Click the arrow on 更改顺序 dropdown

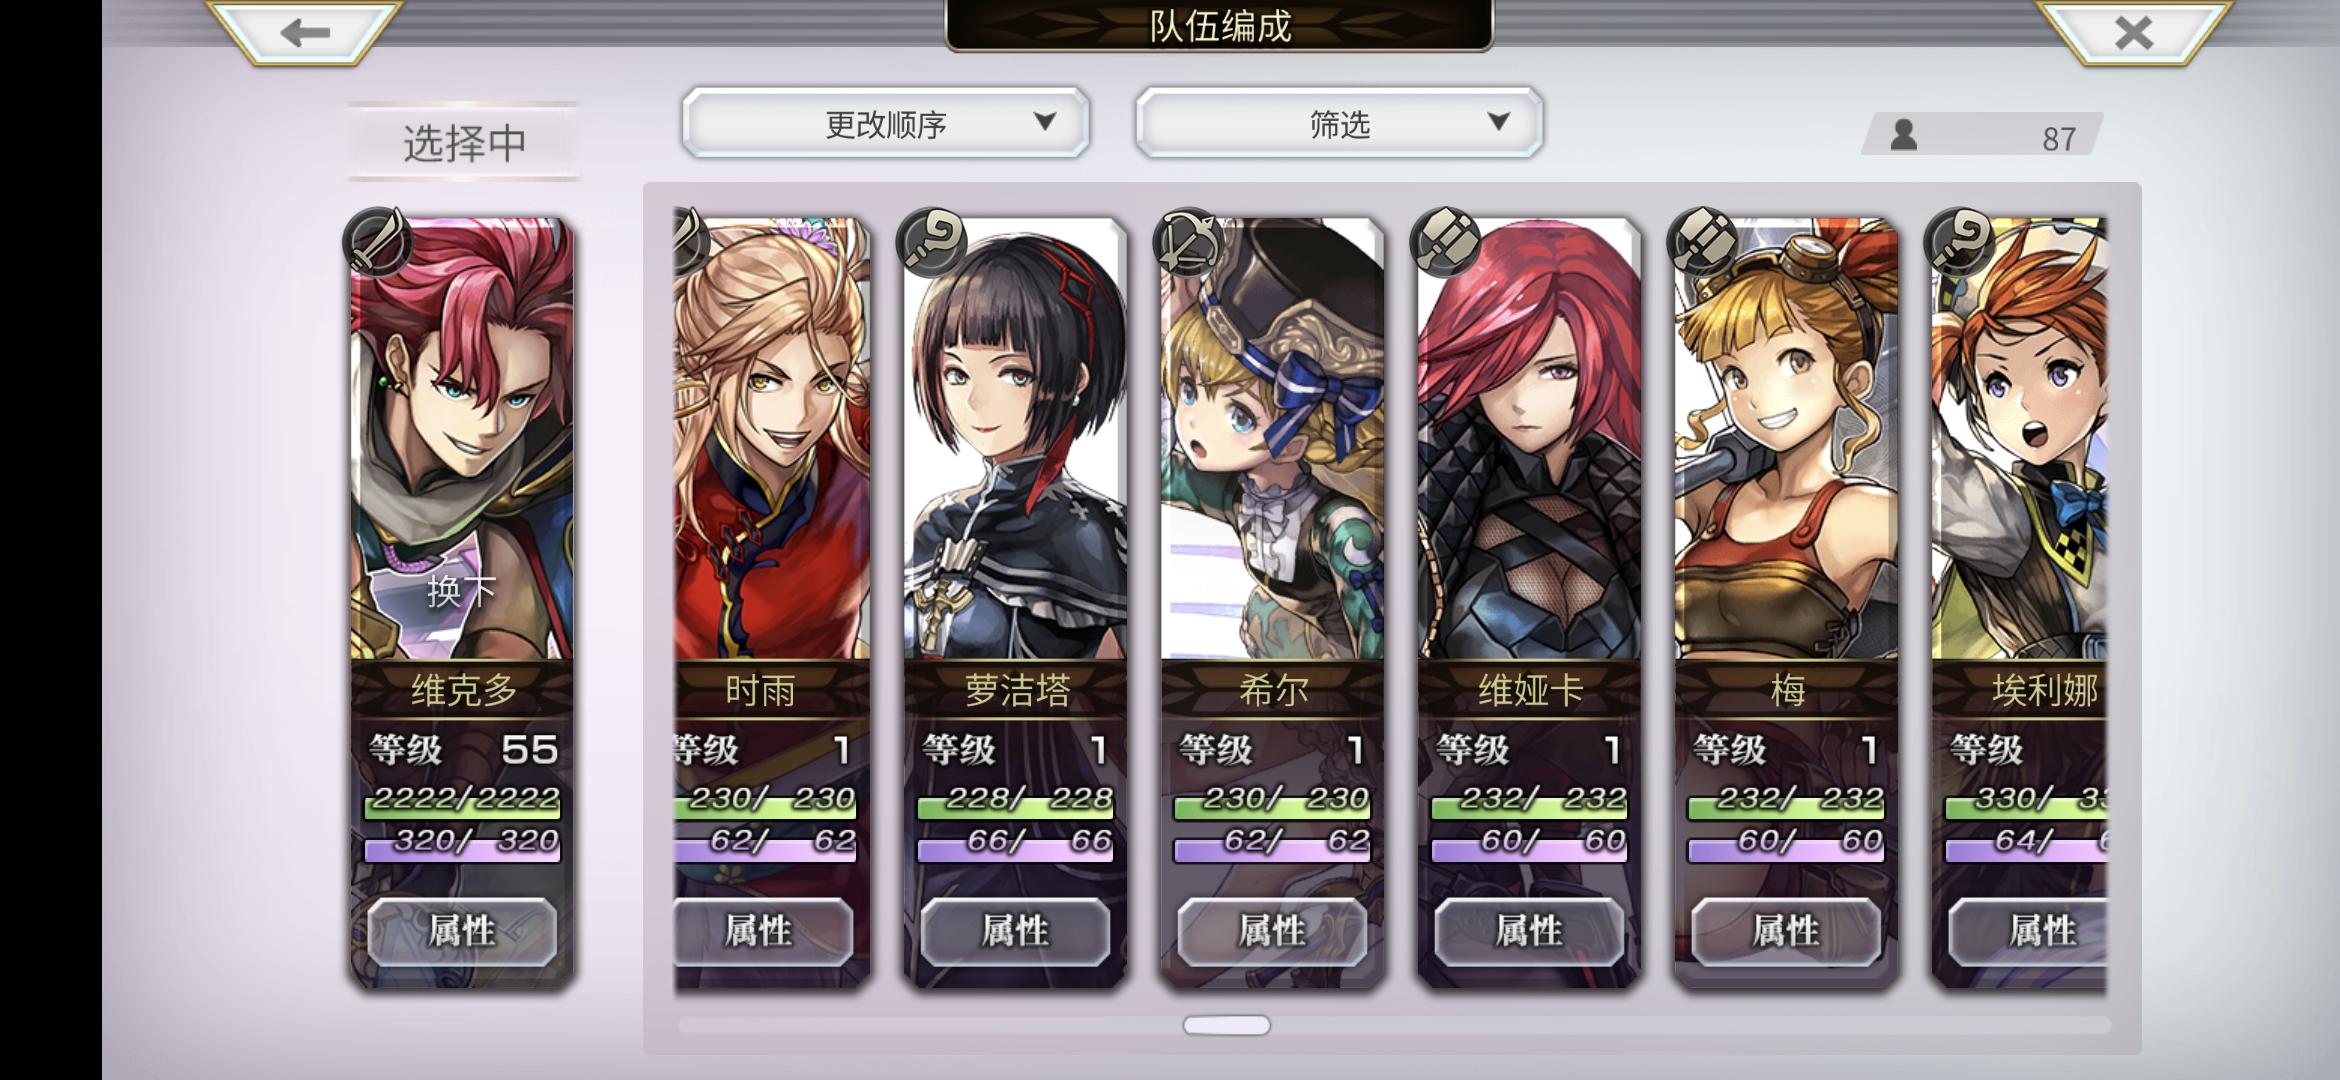point(1045,122)
